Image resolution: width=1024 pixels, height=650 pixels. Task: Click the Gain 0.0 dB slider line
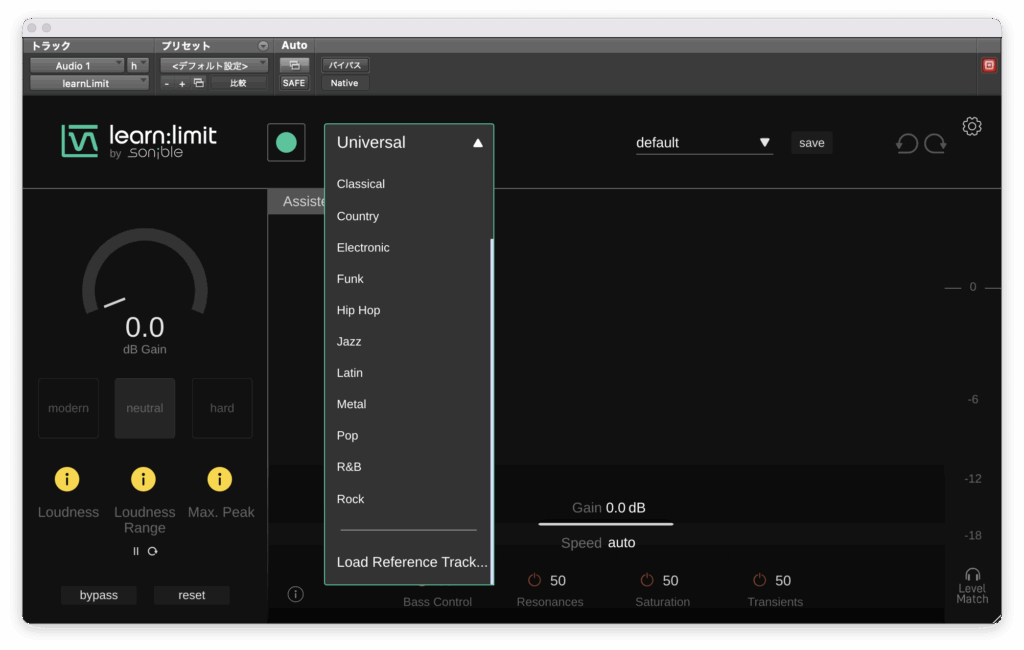(x=605, y=523)
